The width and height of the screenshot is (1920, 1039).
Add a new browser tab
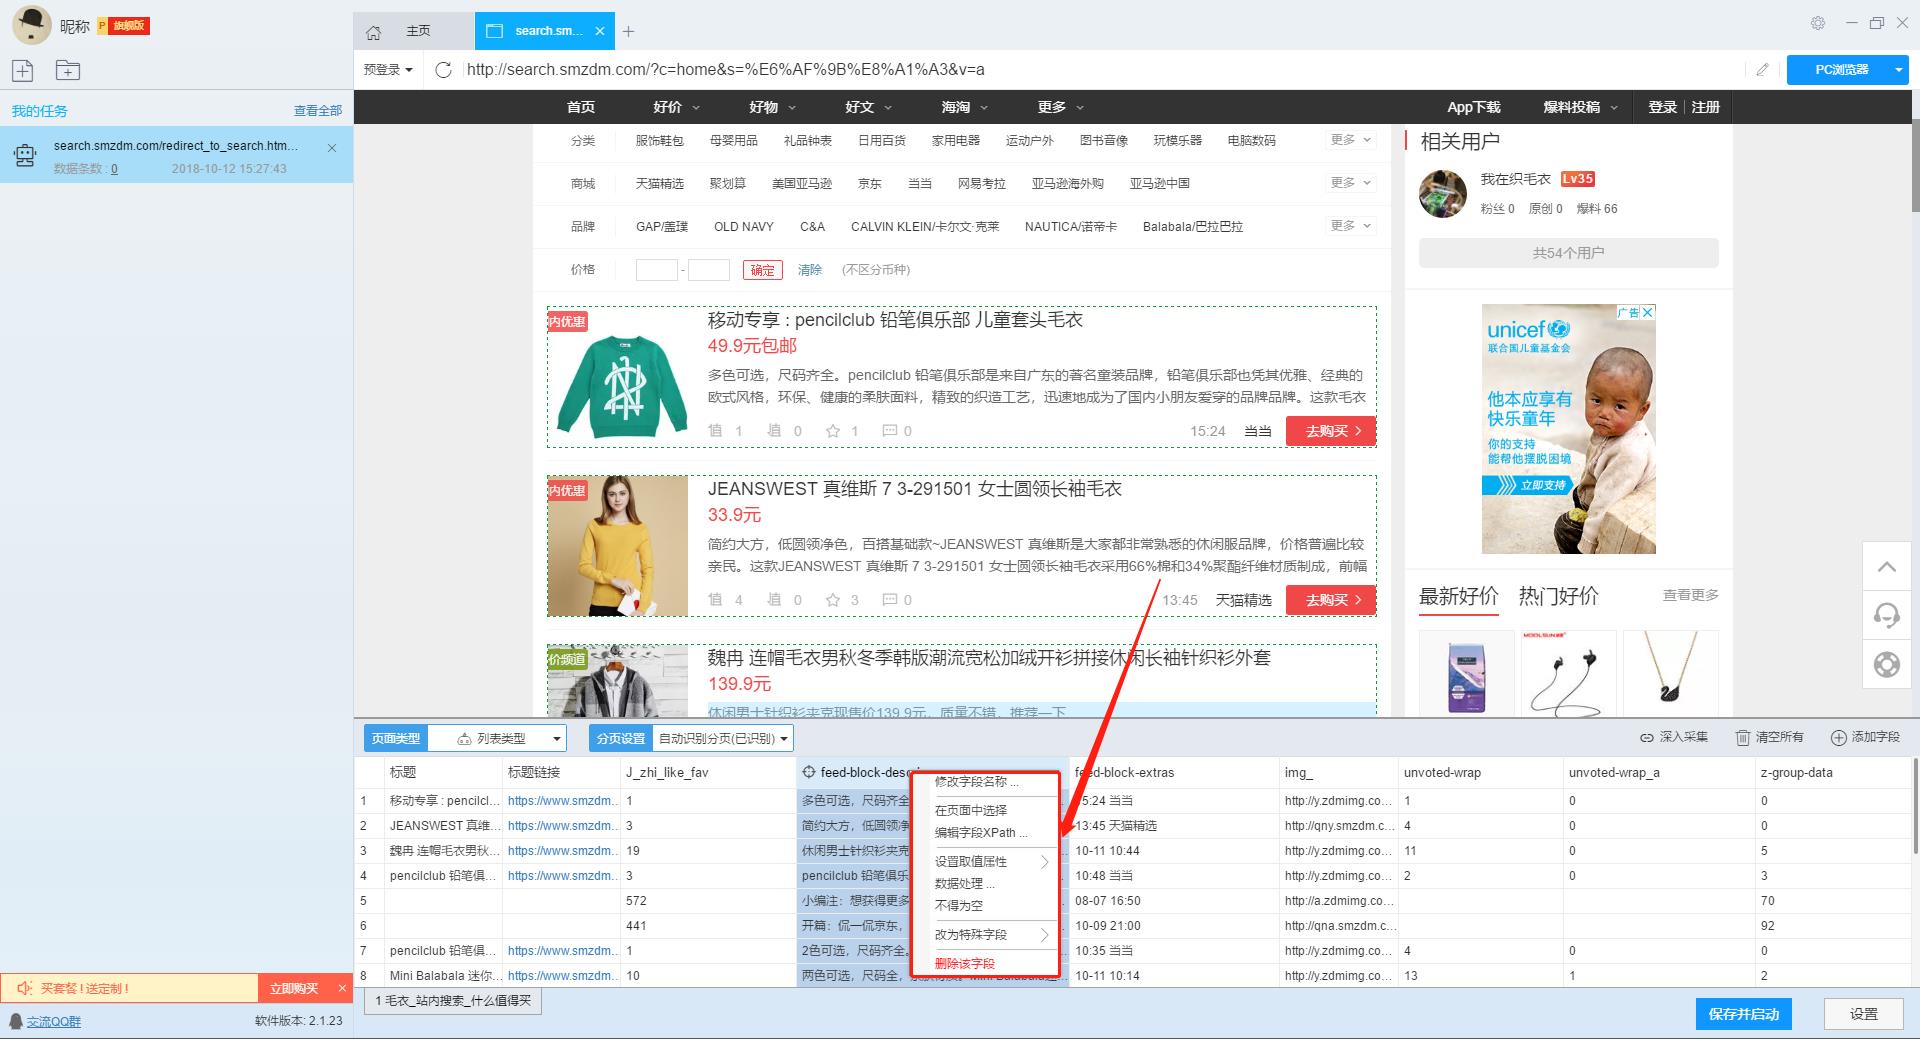[628, 32]
